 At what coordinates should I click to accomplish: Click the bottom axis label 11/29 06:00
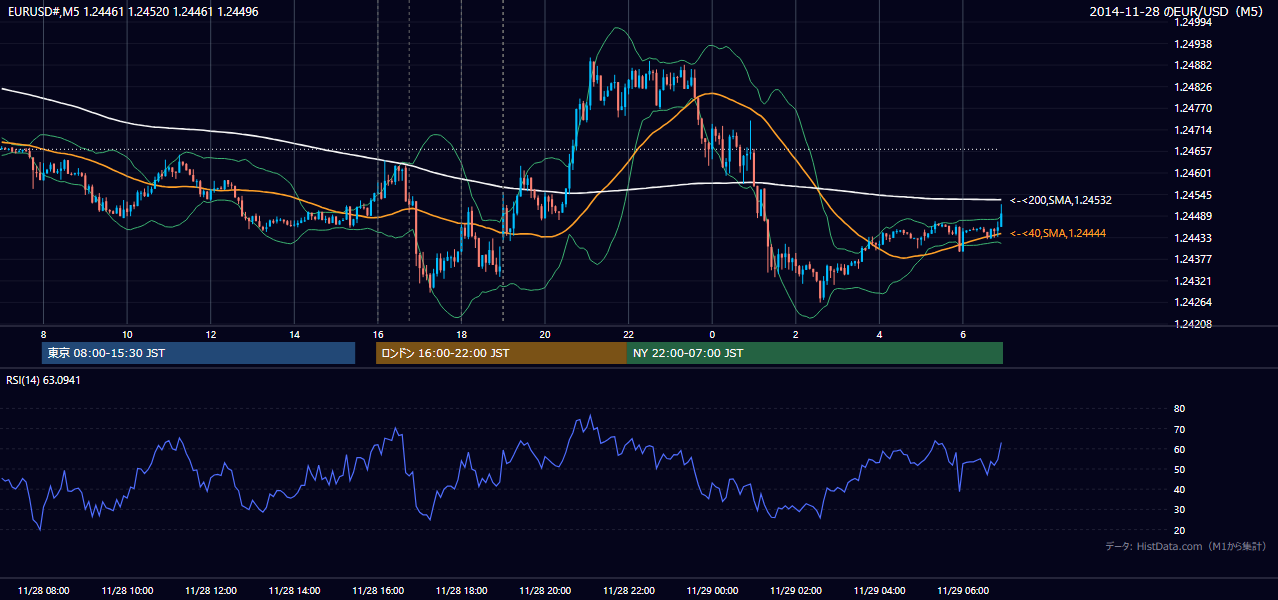pos(963,591)
